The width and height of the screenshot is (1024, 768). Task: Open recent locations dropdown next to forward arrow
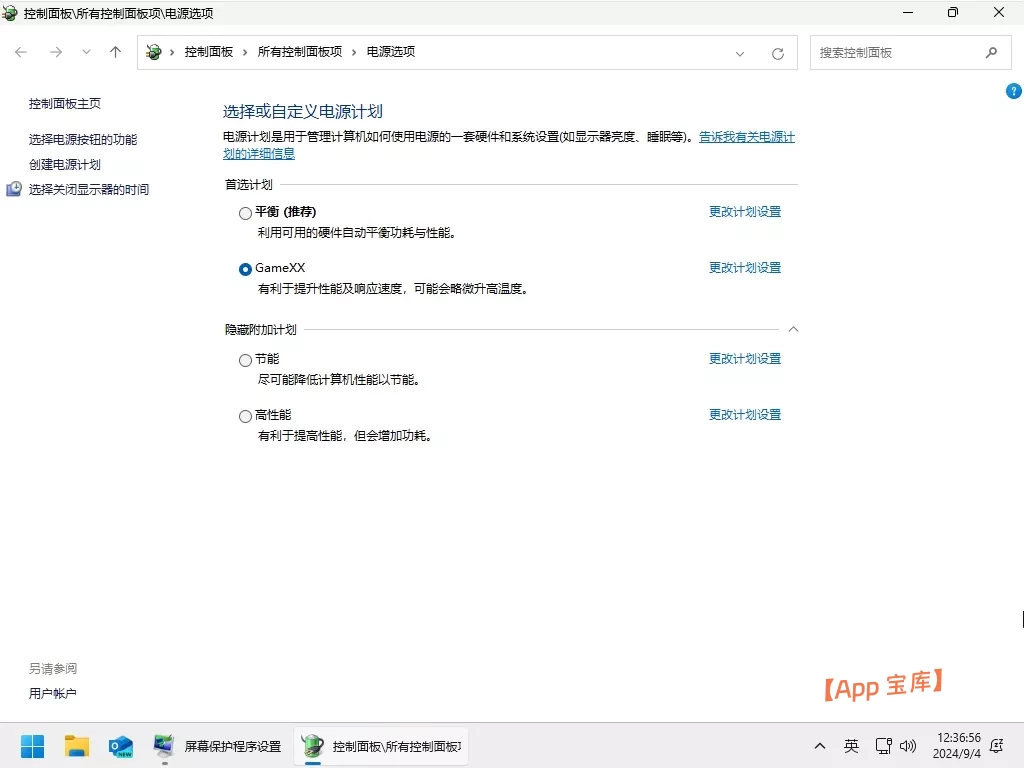point(86,52)
